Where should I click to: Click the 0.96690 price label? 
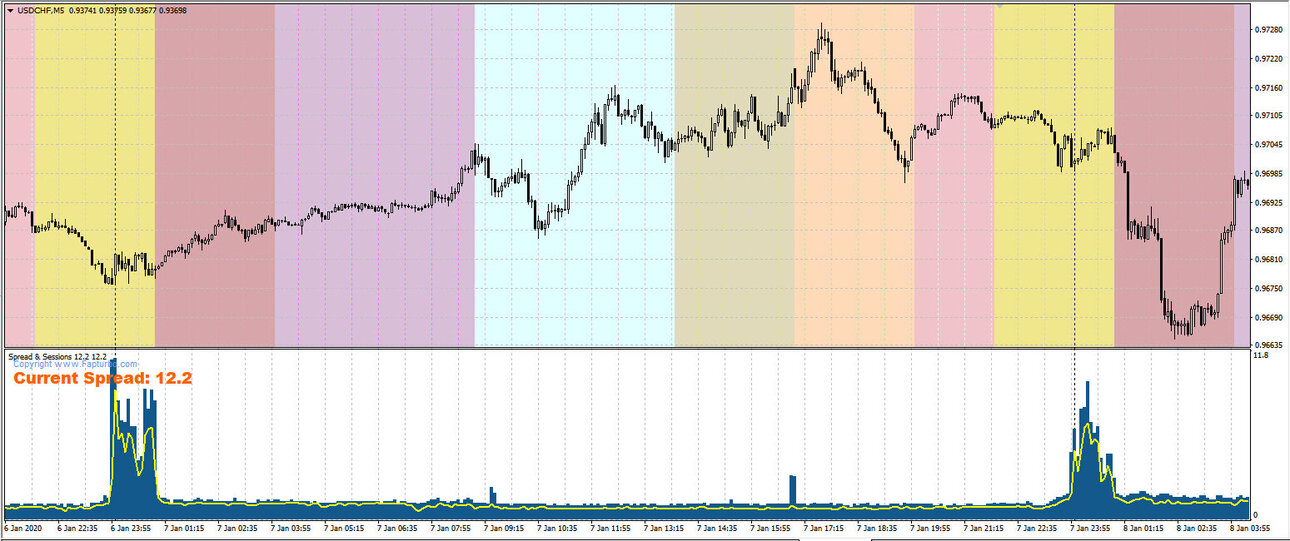[1268, 318]
